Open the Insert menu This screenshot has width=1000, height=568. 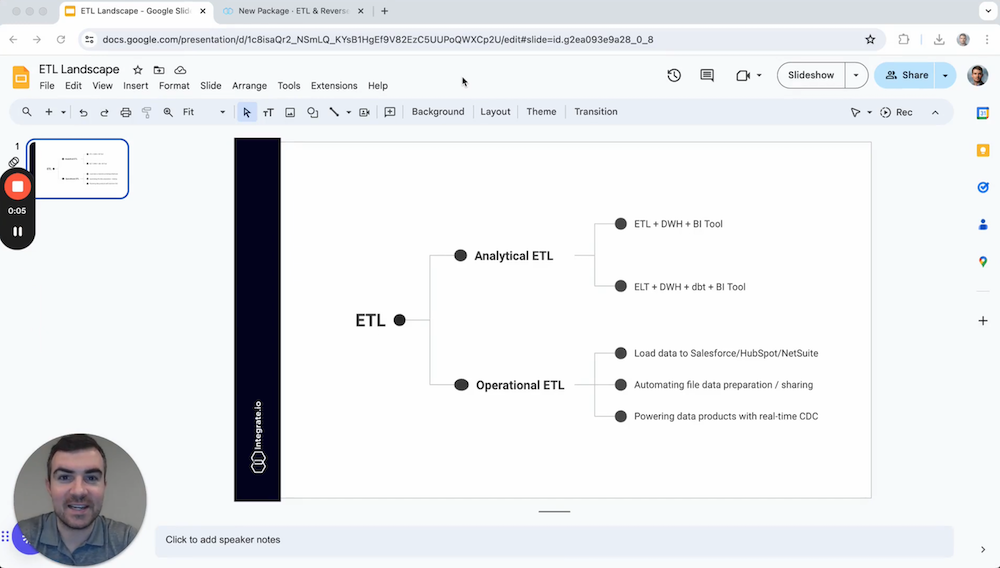(x=135, y=86)
